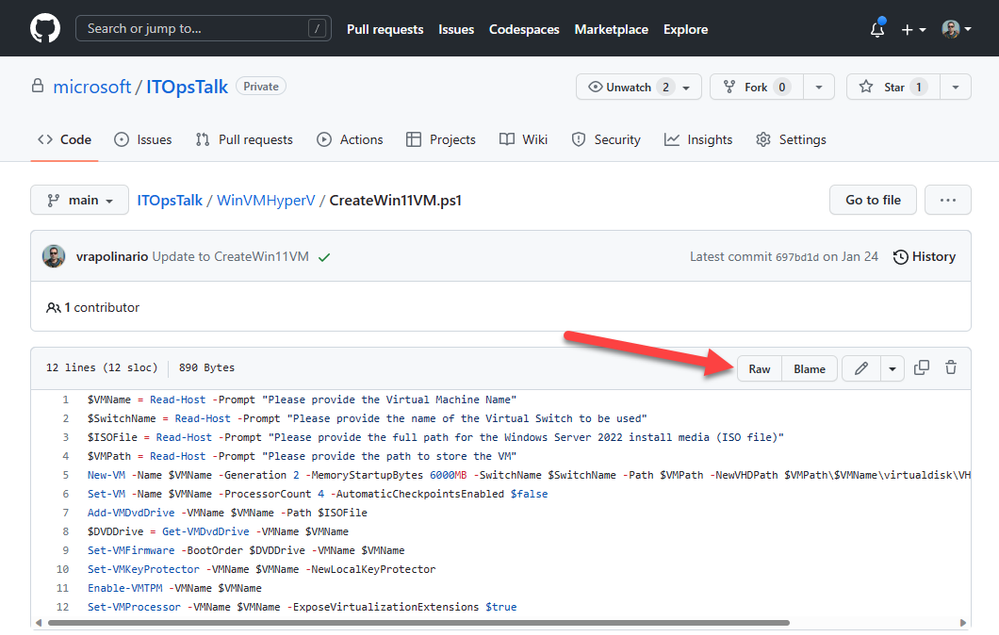Switch to the repository Pull requests tab
Viewport: 999px width, 635px height.
coord(244,139)
